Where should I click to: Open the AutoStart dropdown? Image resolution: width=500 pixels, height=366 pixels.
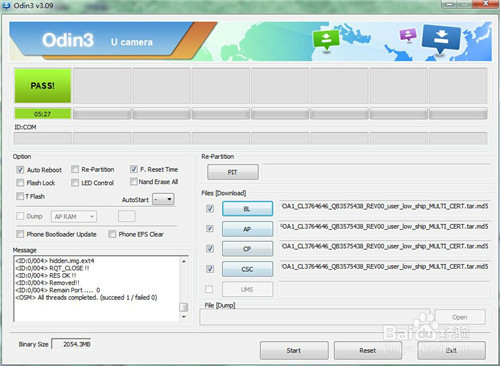click(163, 199)
